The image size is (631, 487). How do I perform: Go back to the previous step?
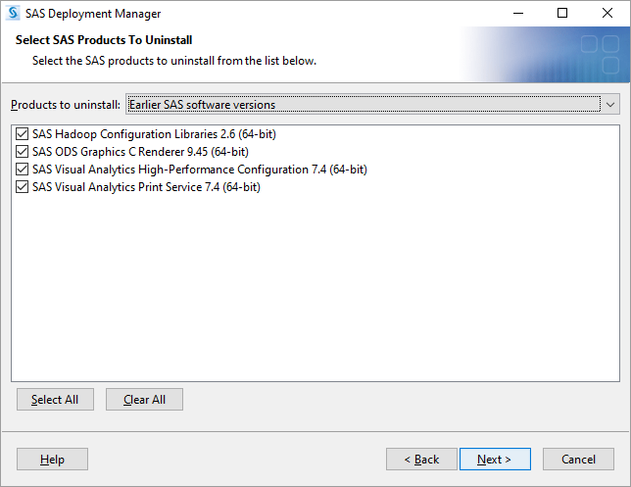pos(421,459)
